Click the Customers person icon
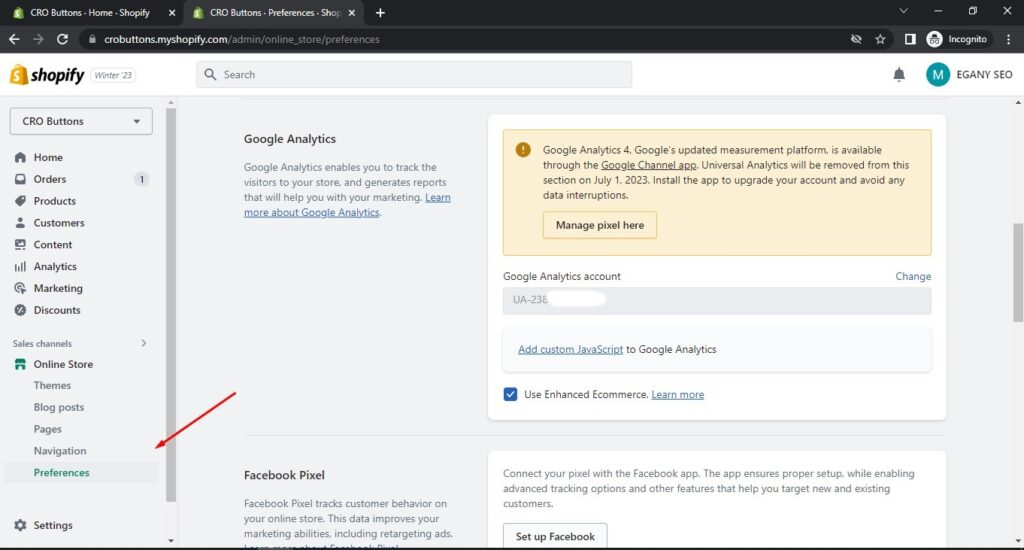Image resolution: width=1024 pixels, height=550 pixels. click(20, 223)
